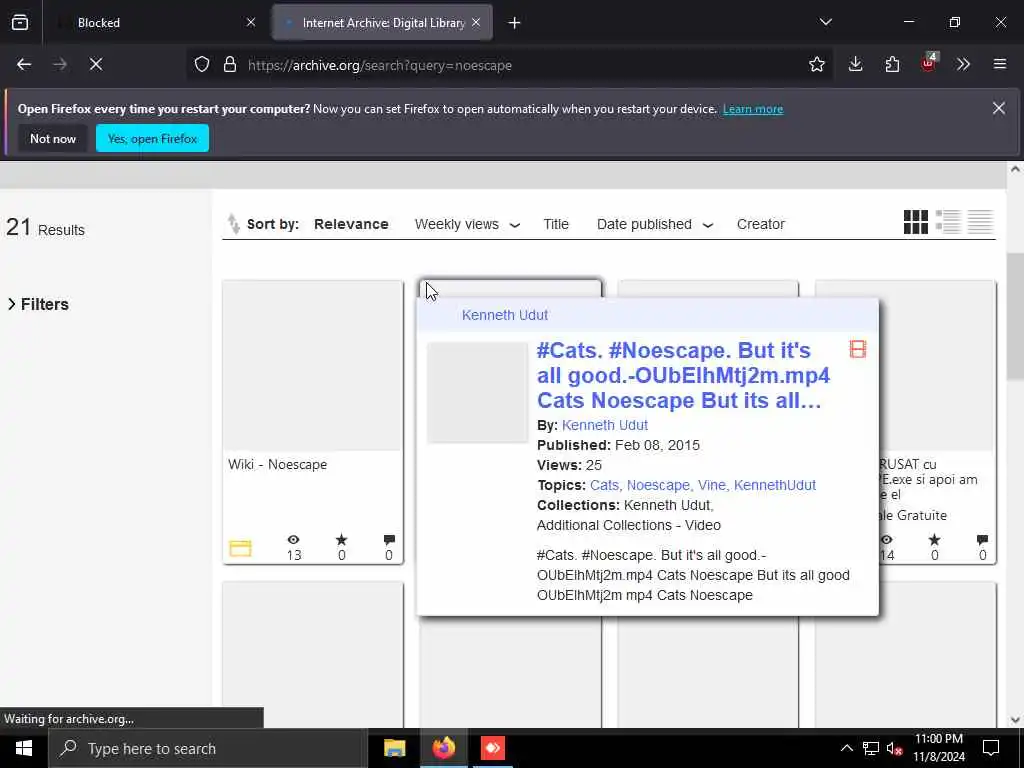Bookmark this page with star icon

click(816, 65)
